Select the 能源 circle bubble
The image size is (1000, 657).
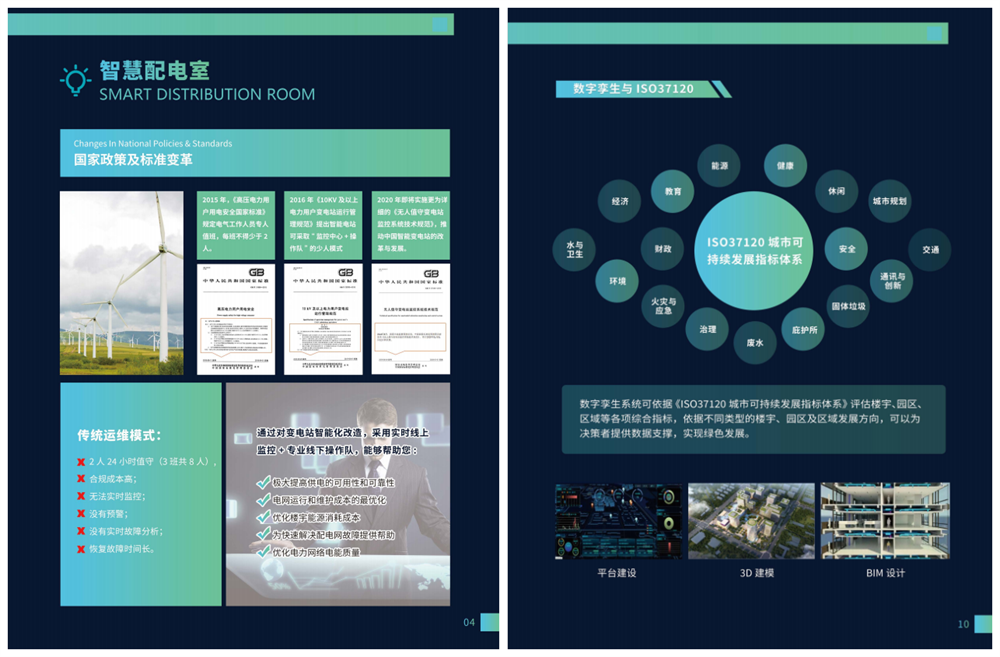click(719, 165)
